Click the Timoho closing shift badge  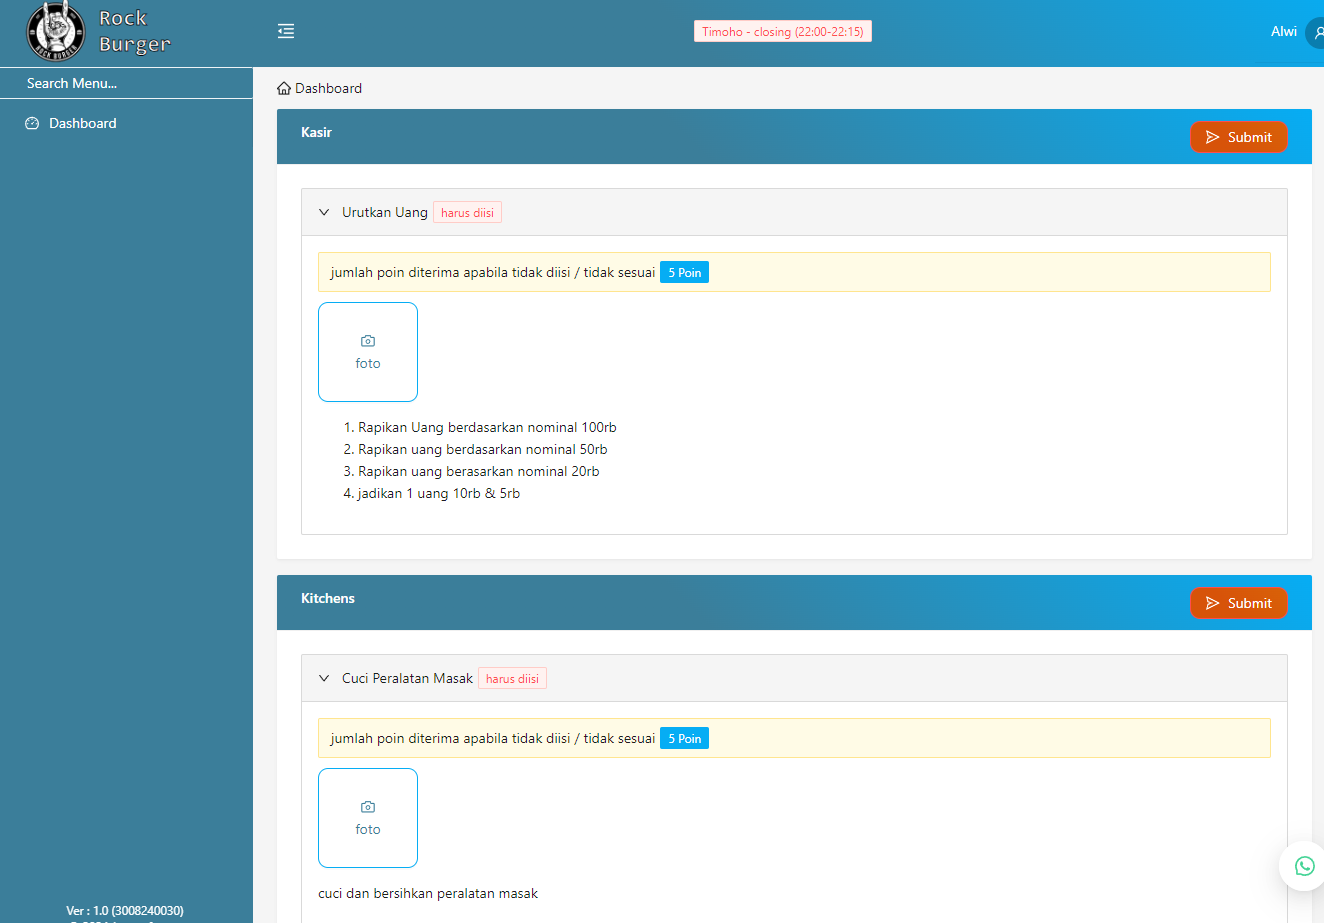(783, 31)
